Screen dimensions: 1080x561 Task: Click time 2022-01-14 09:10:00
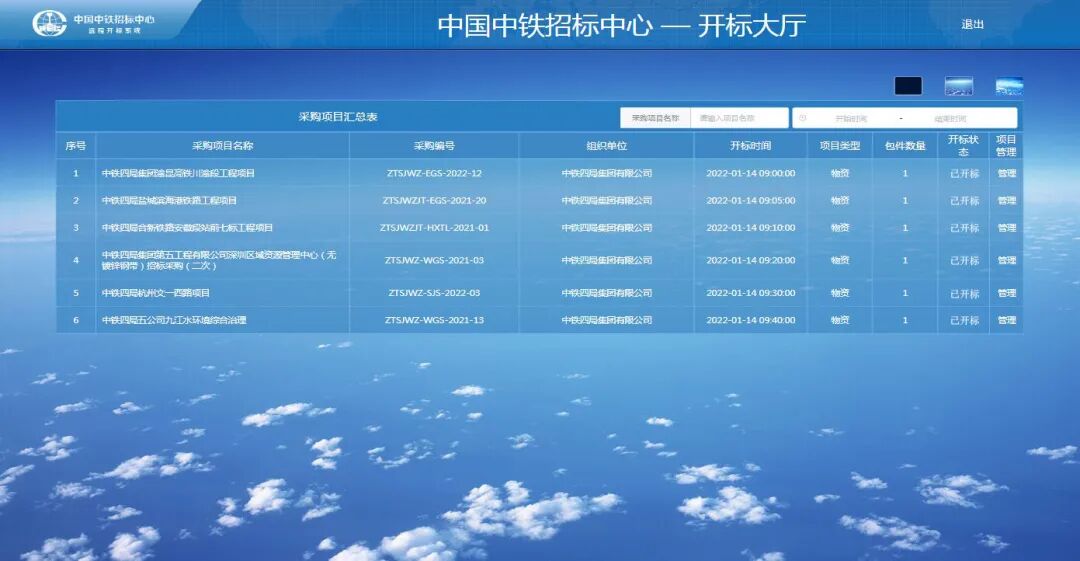[751, 228]
